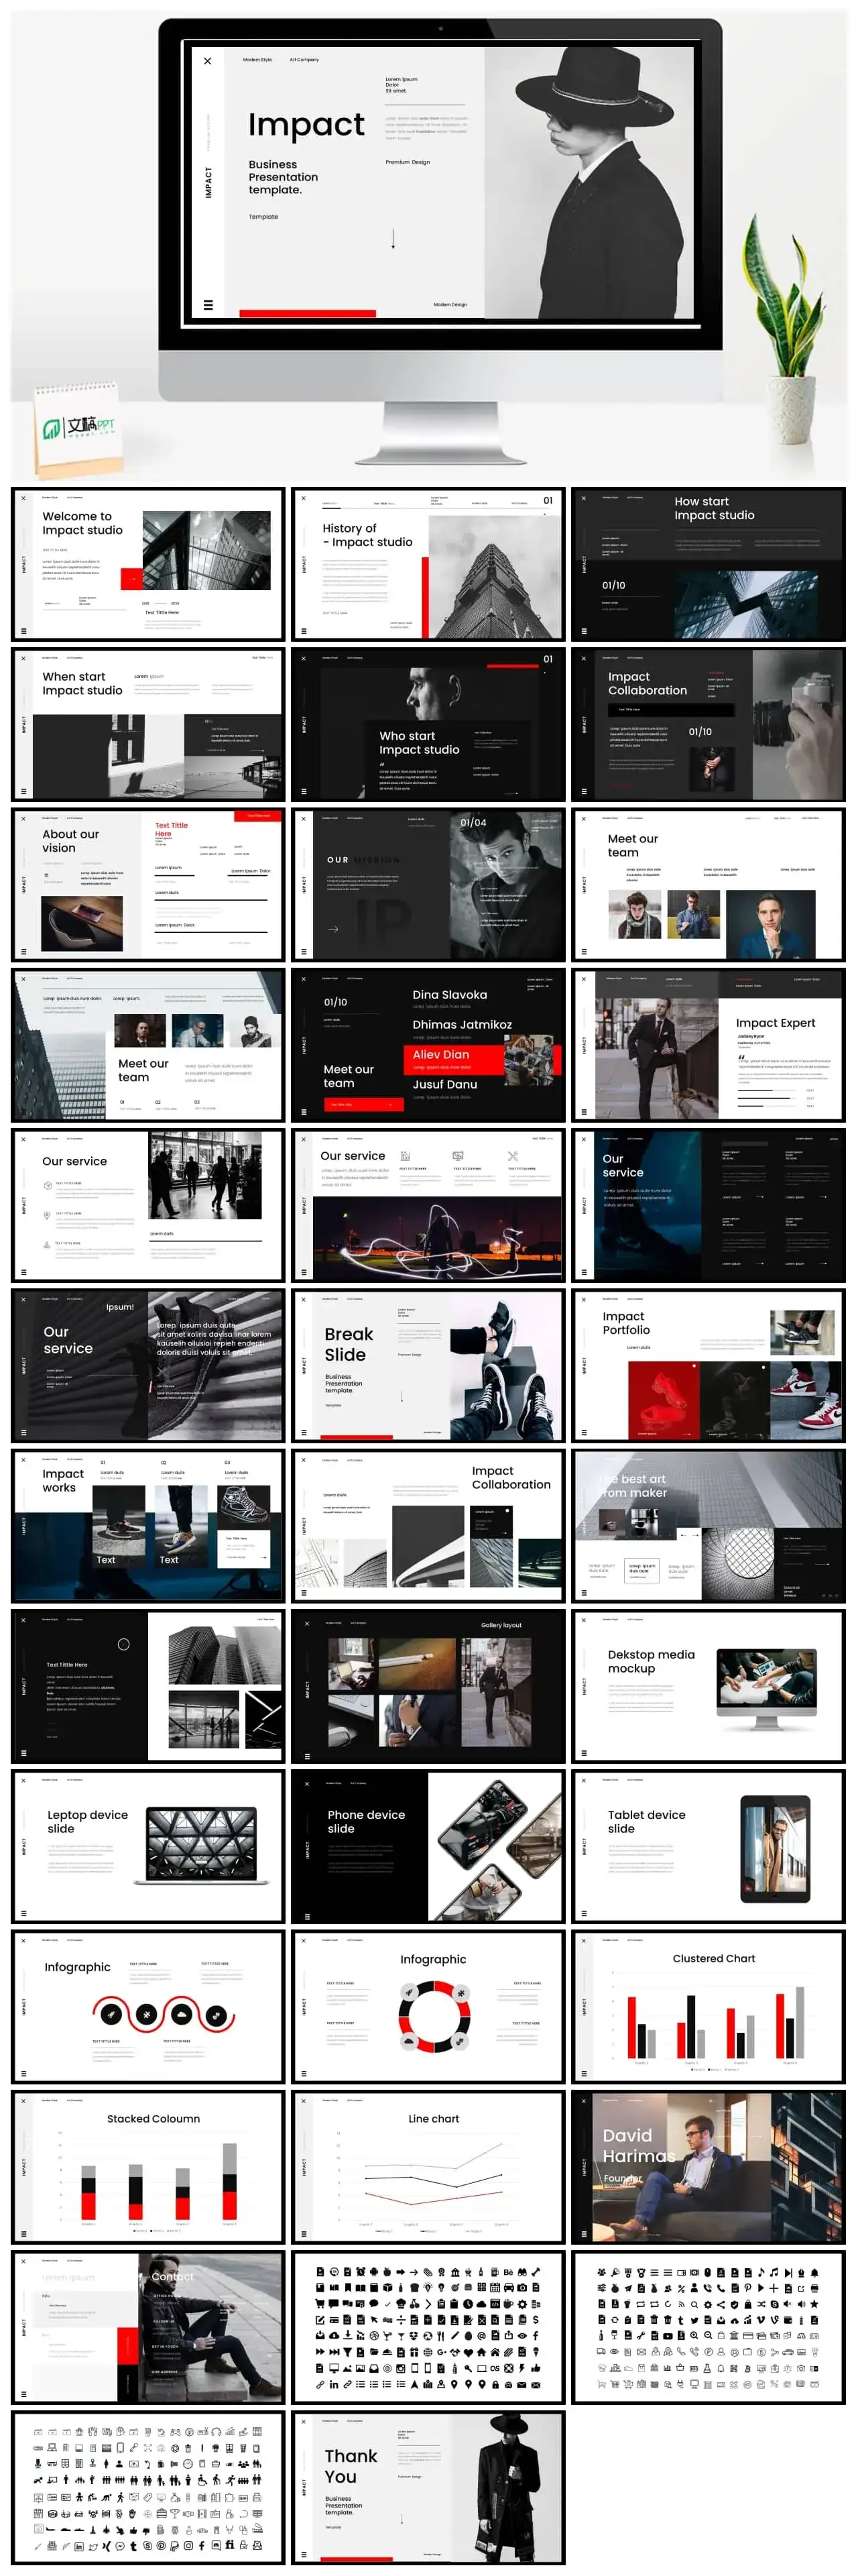Select the Phone device slide thumbnail

pyautogui.click(x=428, y=1846)
